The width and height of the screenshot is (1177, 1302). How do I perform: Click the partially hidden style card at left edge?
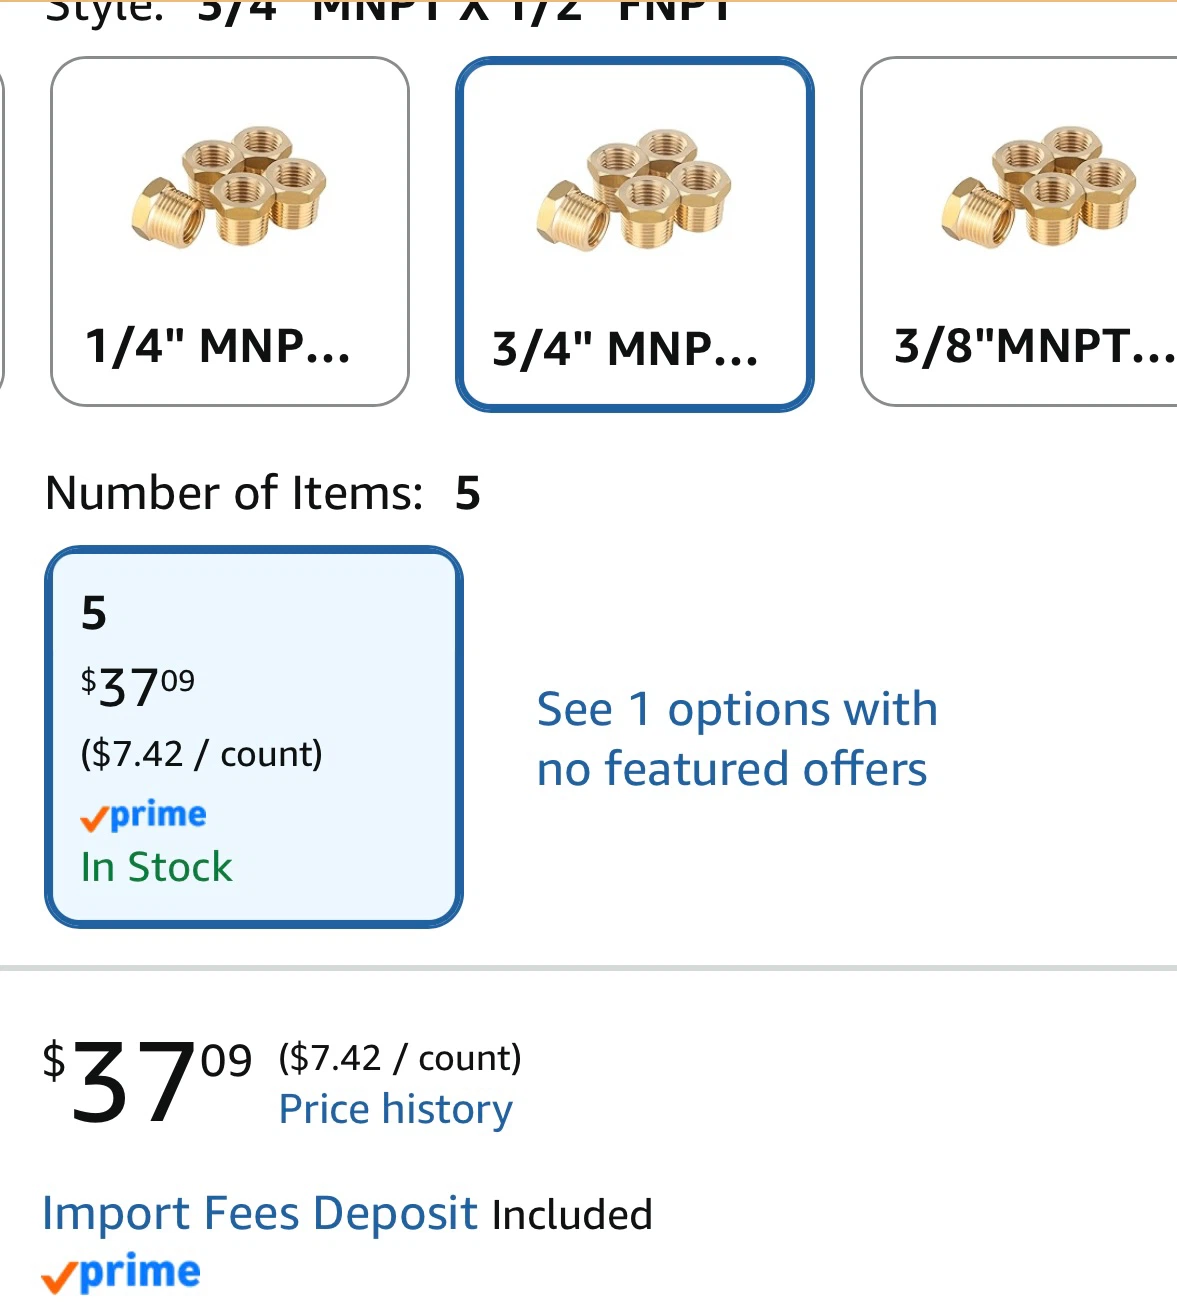point(2,231)
